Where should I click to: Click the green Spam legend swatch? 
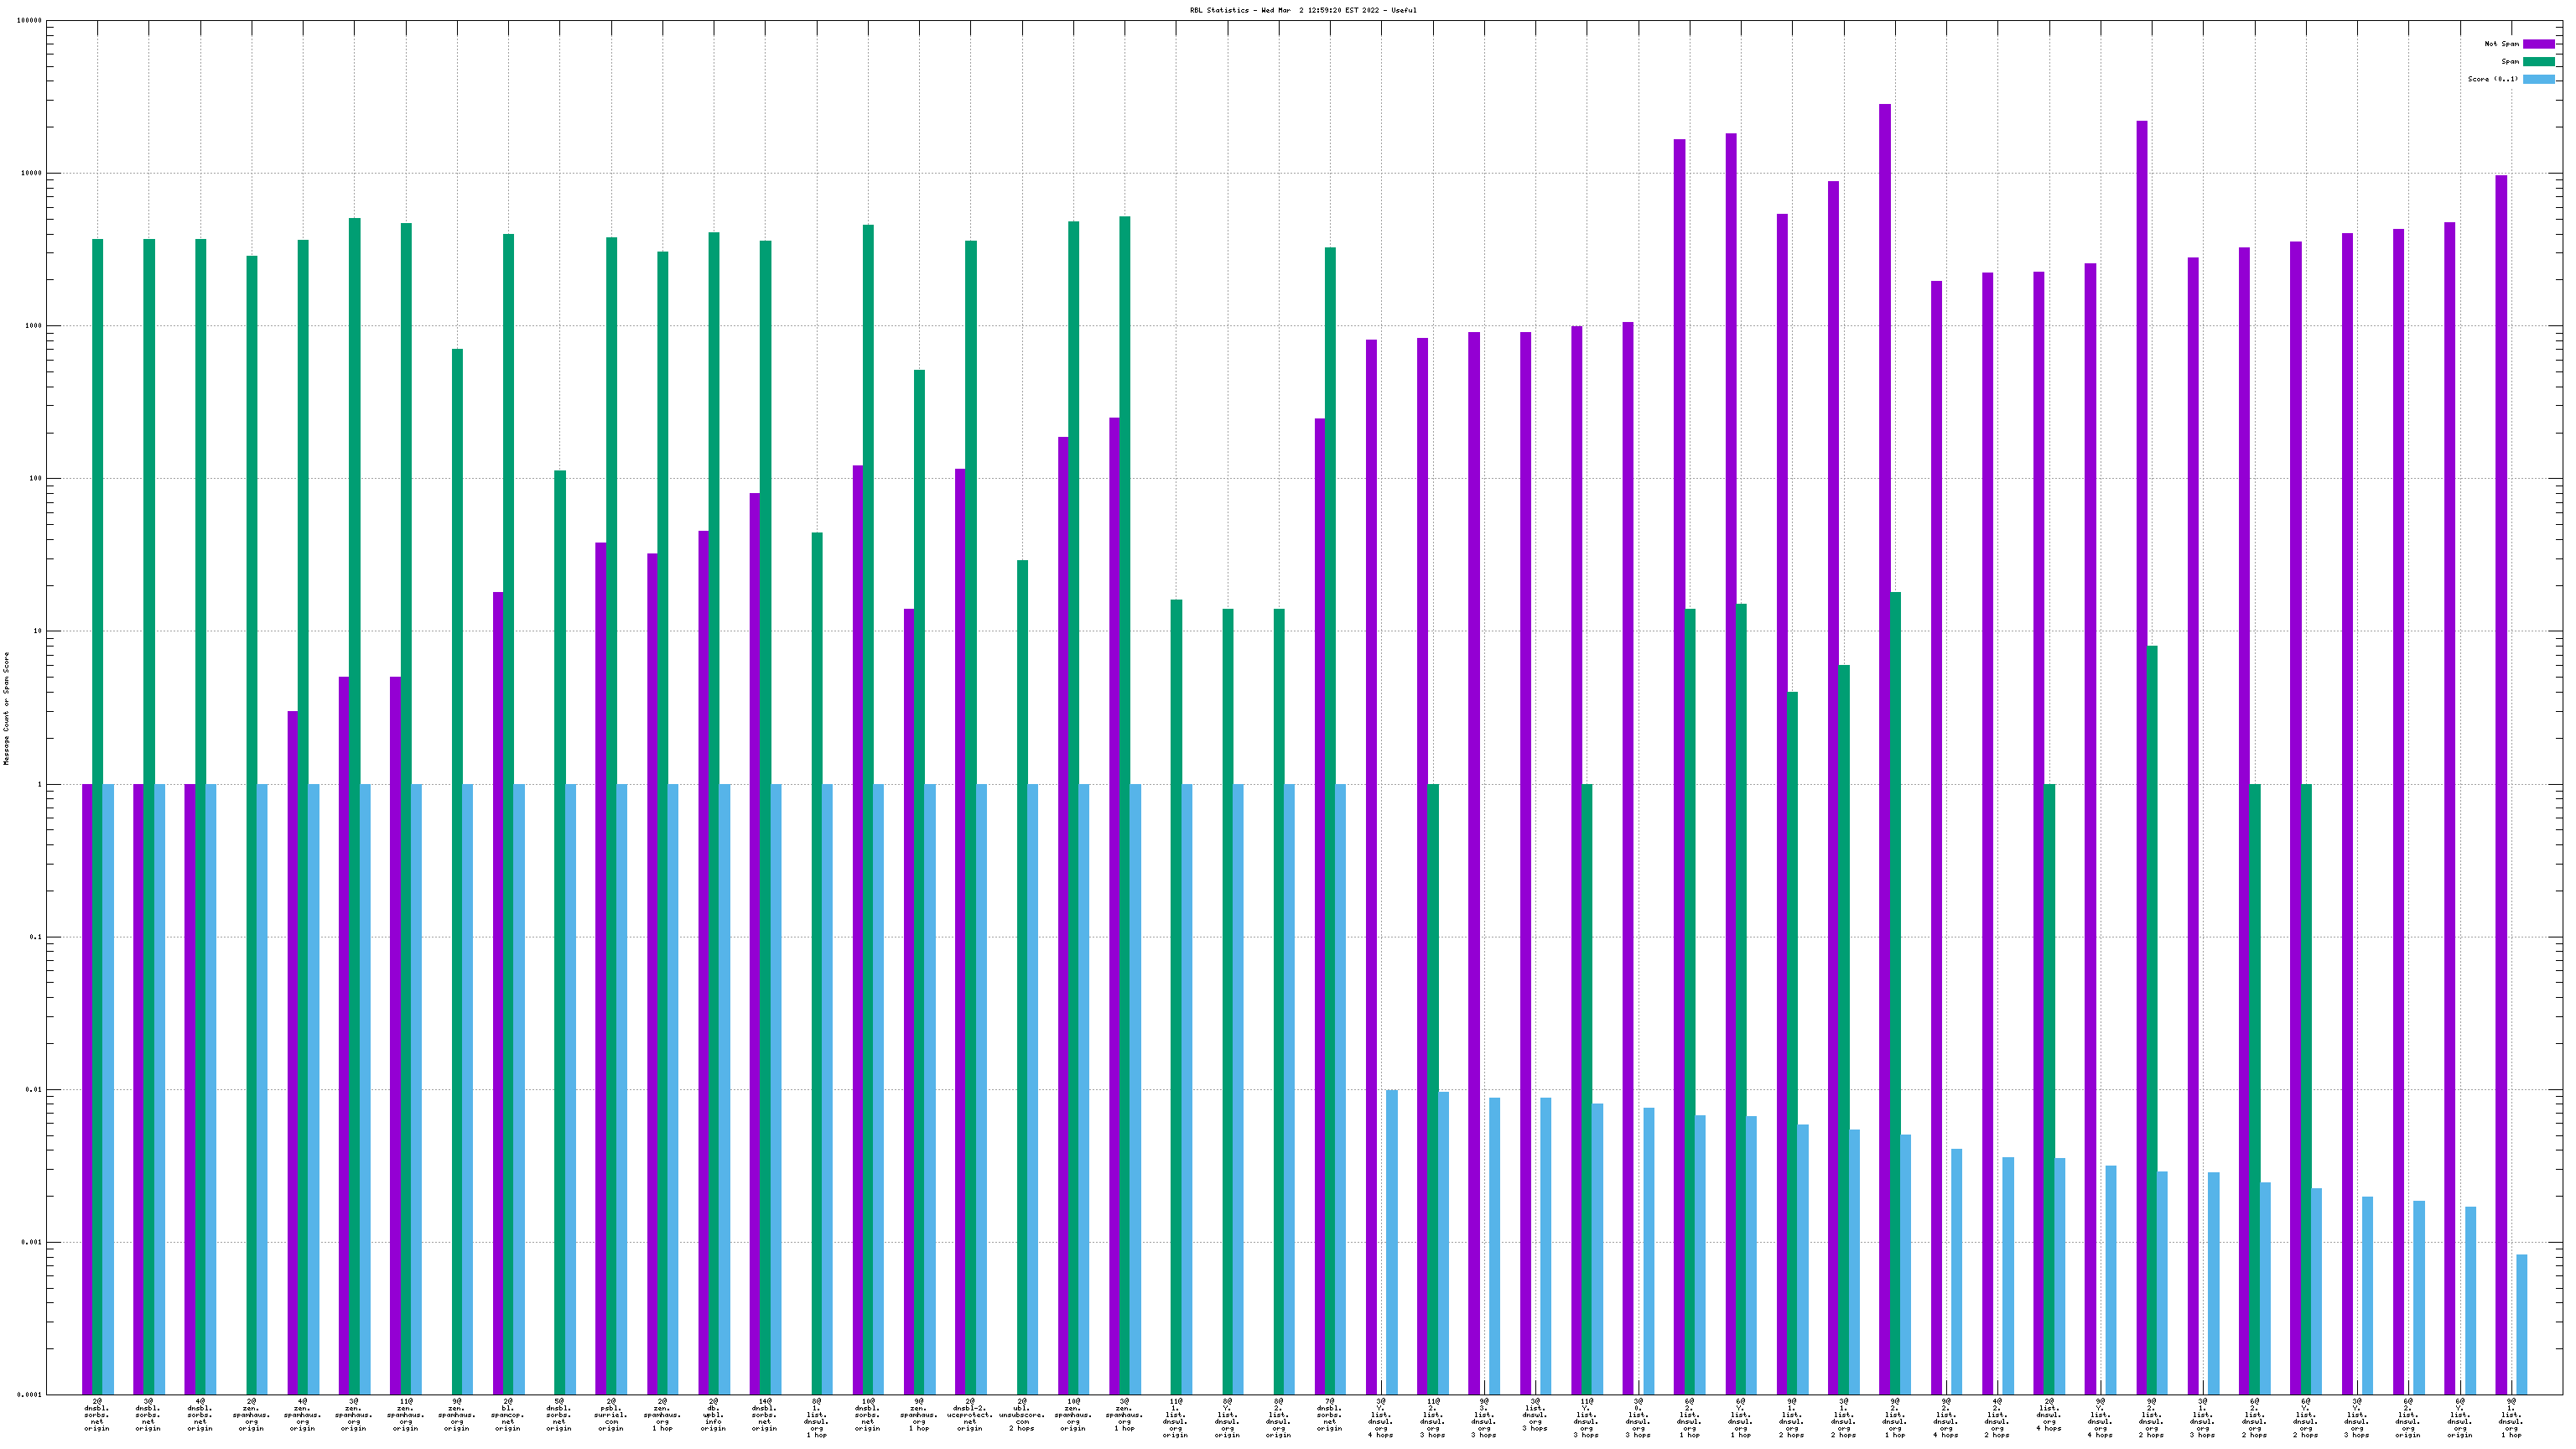pos(2538,62)
